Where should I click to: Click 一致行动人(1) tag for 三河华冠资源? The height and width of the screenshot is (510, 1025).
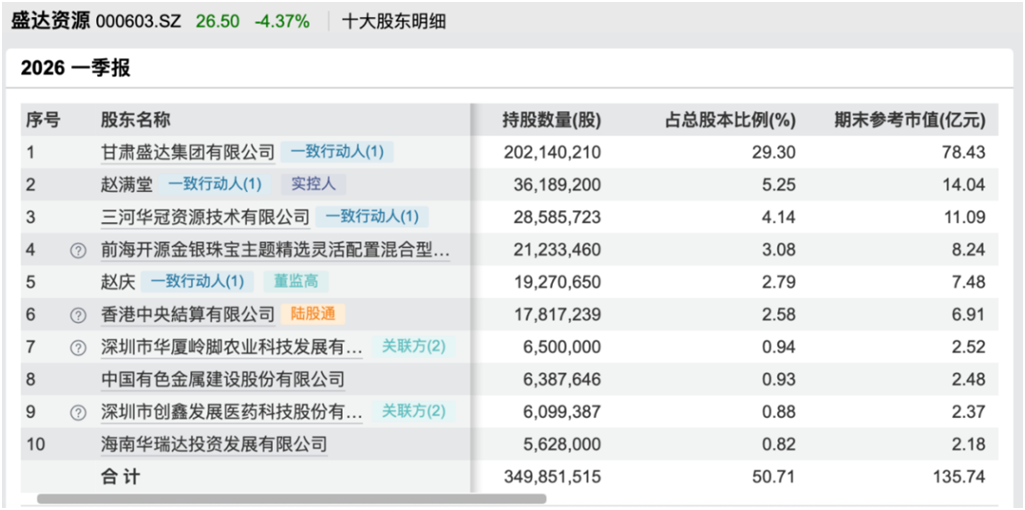(372, 217)
